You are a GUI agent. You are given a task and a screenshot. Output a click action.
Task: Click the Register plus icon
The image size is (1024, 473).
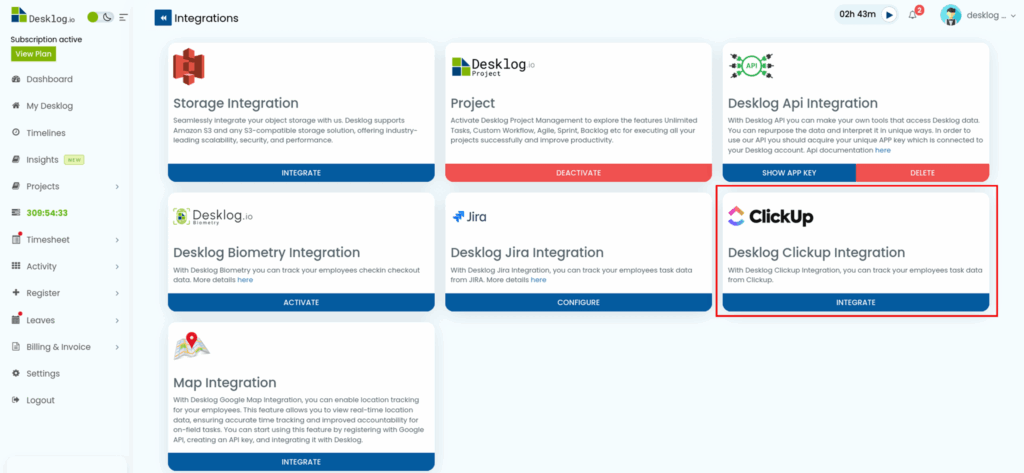(x=16, y=293)
